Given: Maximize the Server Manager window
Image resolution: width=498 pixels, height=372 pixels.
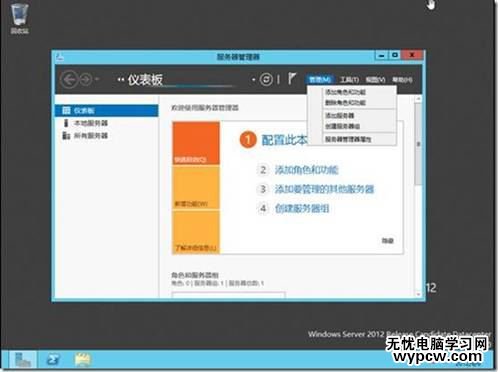Looking at the screenshot, I should [395, 55].
